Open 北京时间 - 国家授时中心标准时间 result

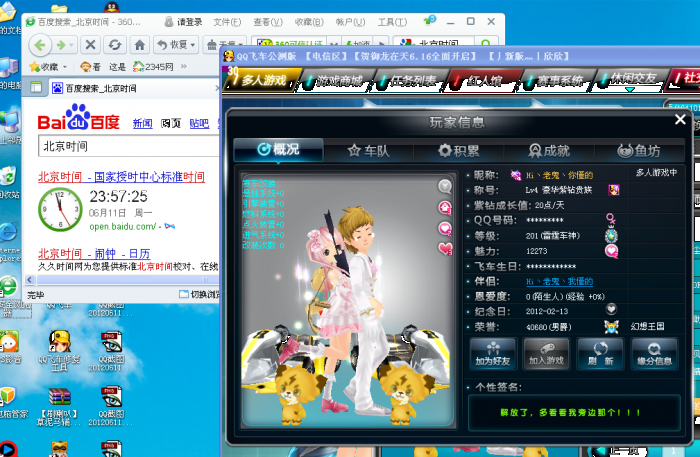pos(121,177)
